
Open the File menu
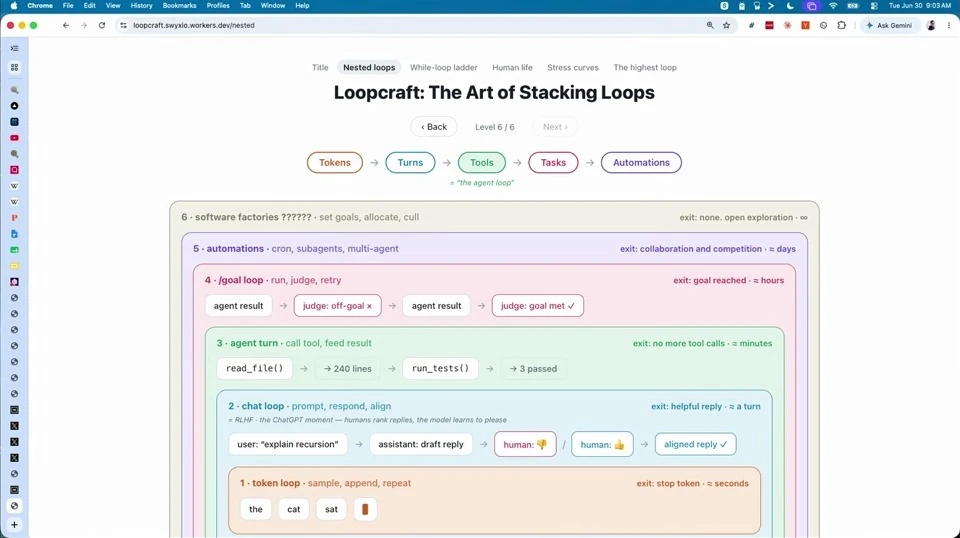coord(68,6)
